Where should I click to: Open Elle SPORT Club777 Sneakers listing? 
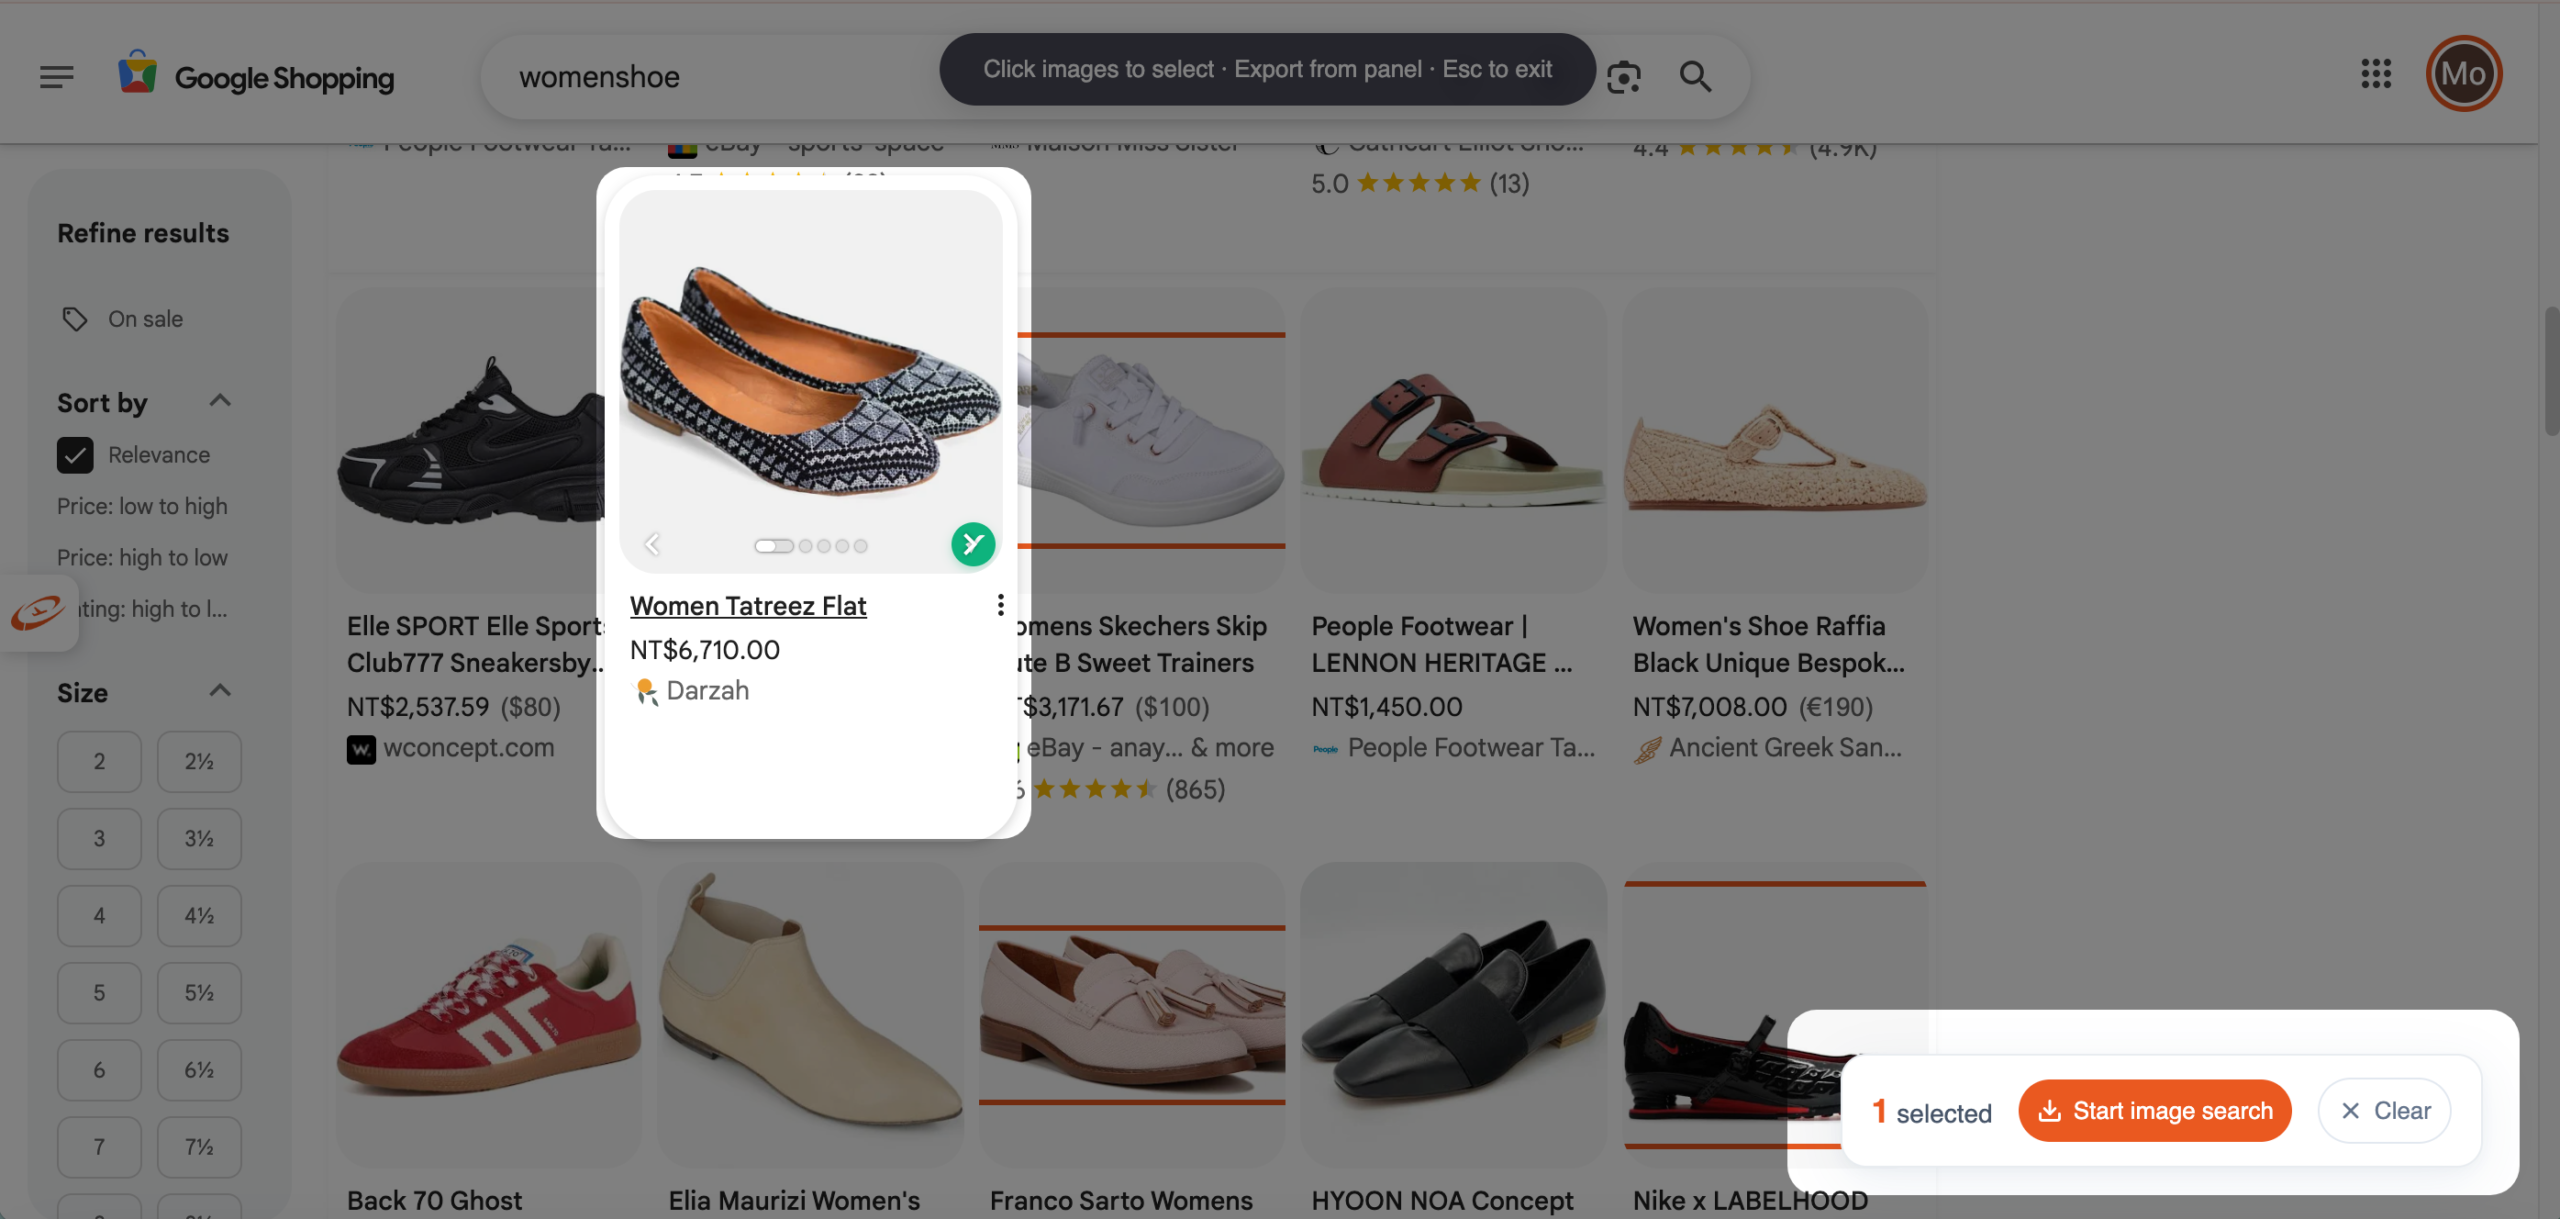pos(476,645)
